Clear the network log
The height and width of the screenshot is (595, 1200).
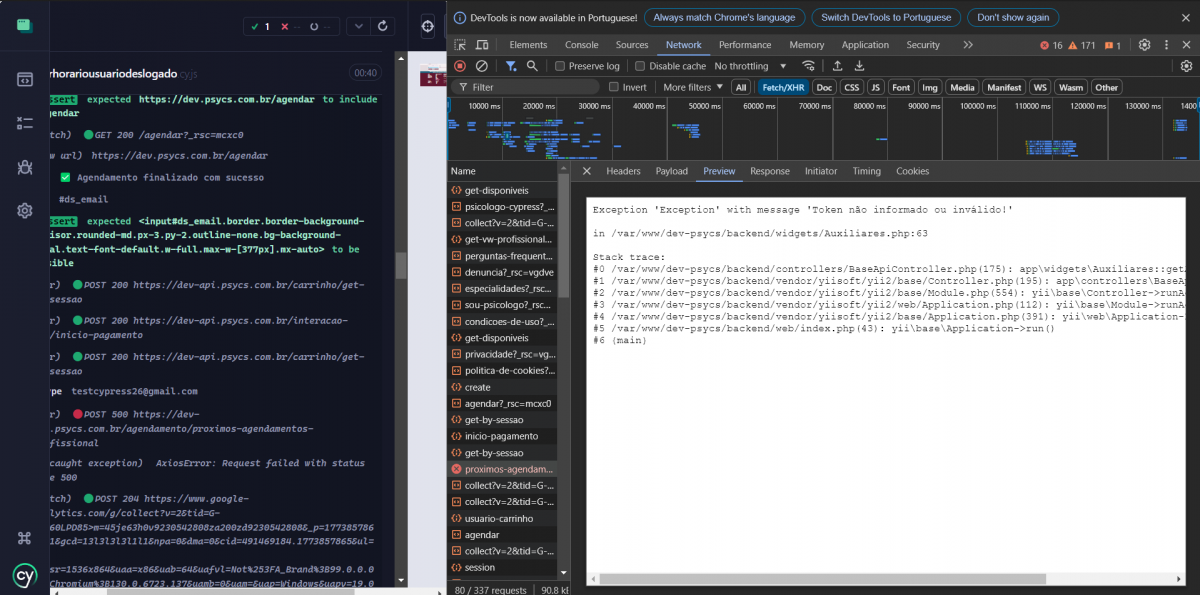point(482,66)
